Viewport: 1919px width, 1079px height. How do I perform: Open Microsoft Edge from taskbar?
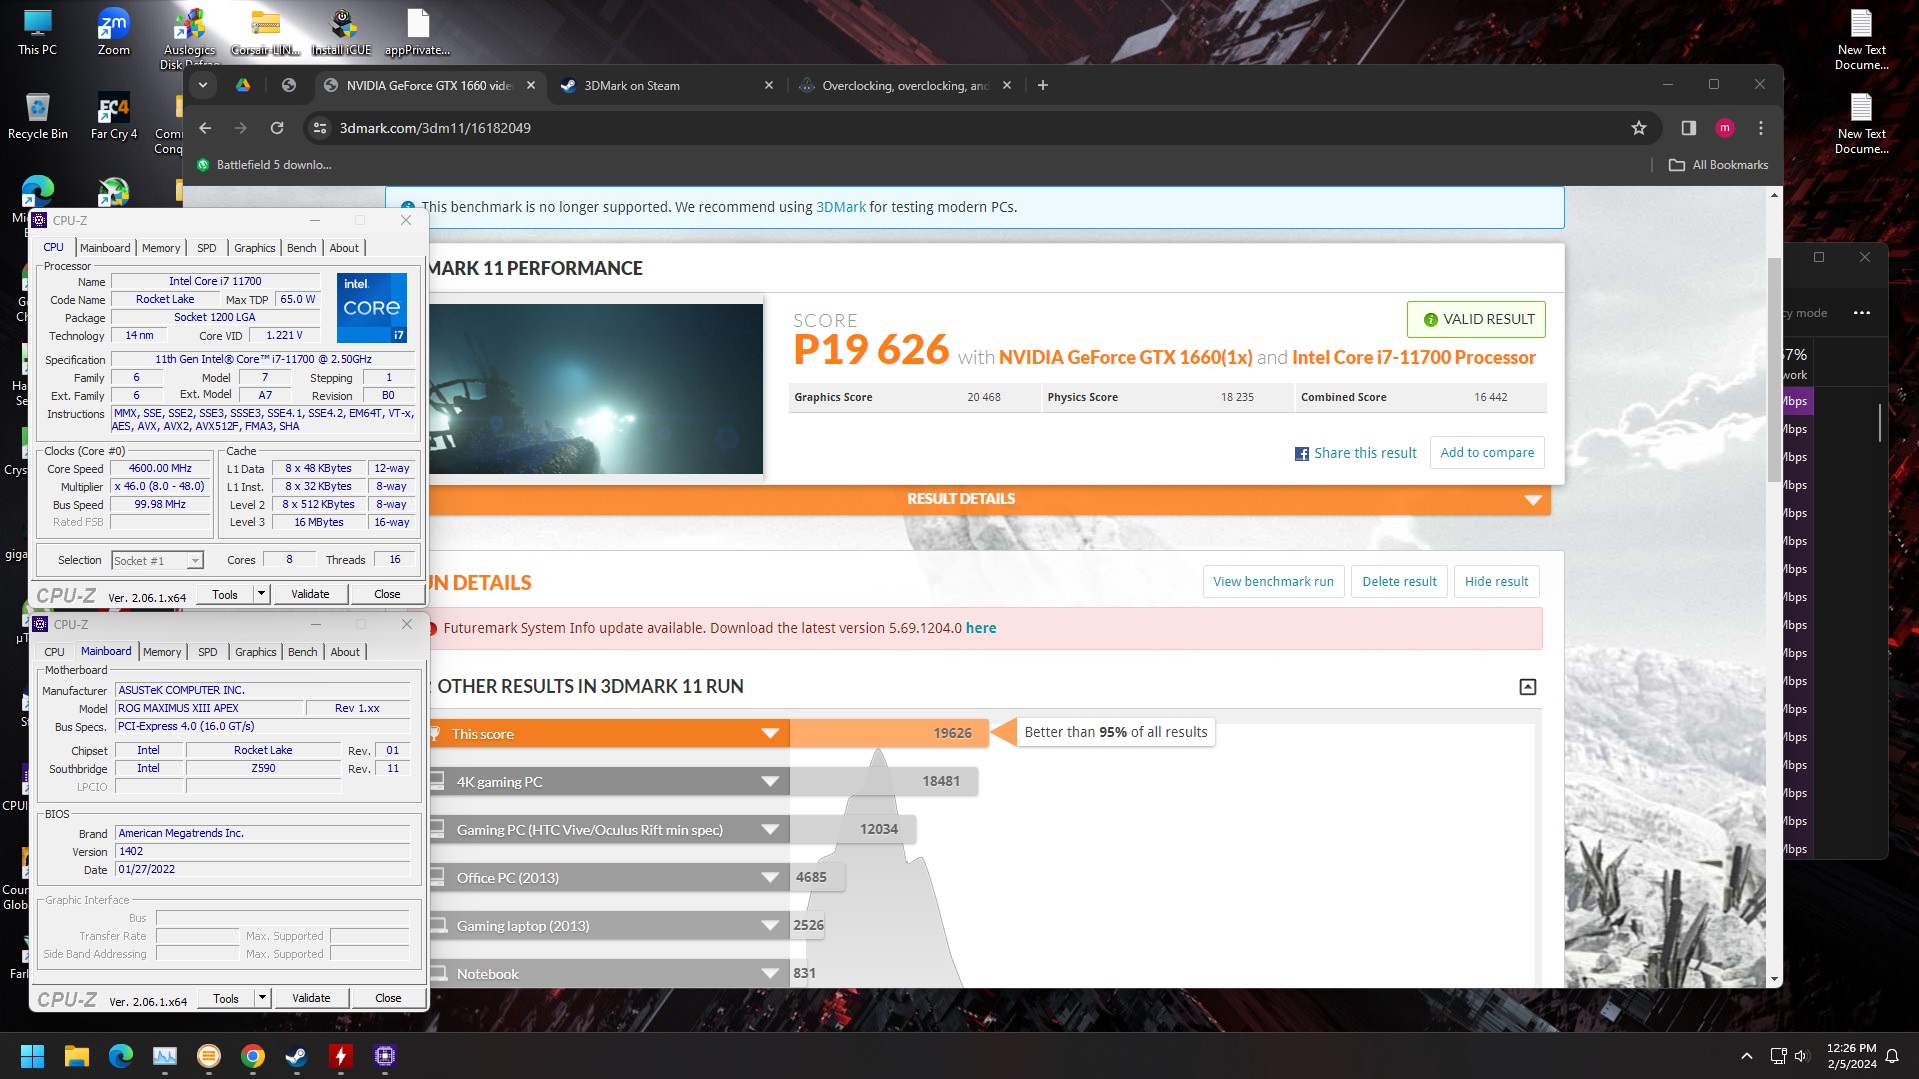[x=121, y=1056]
